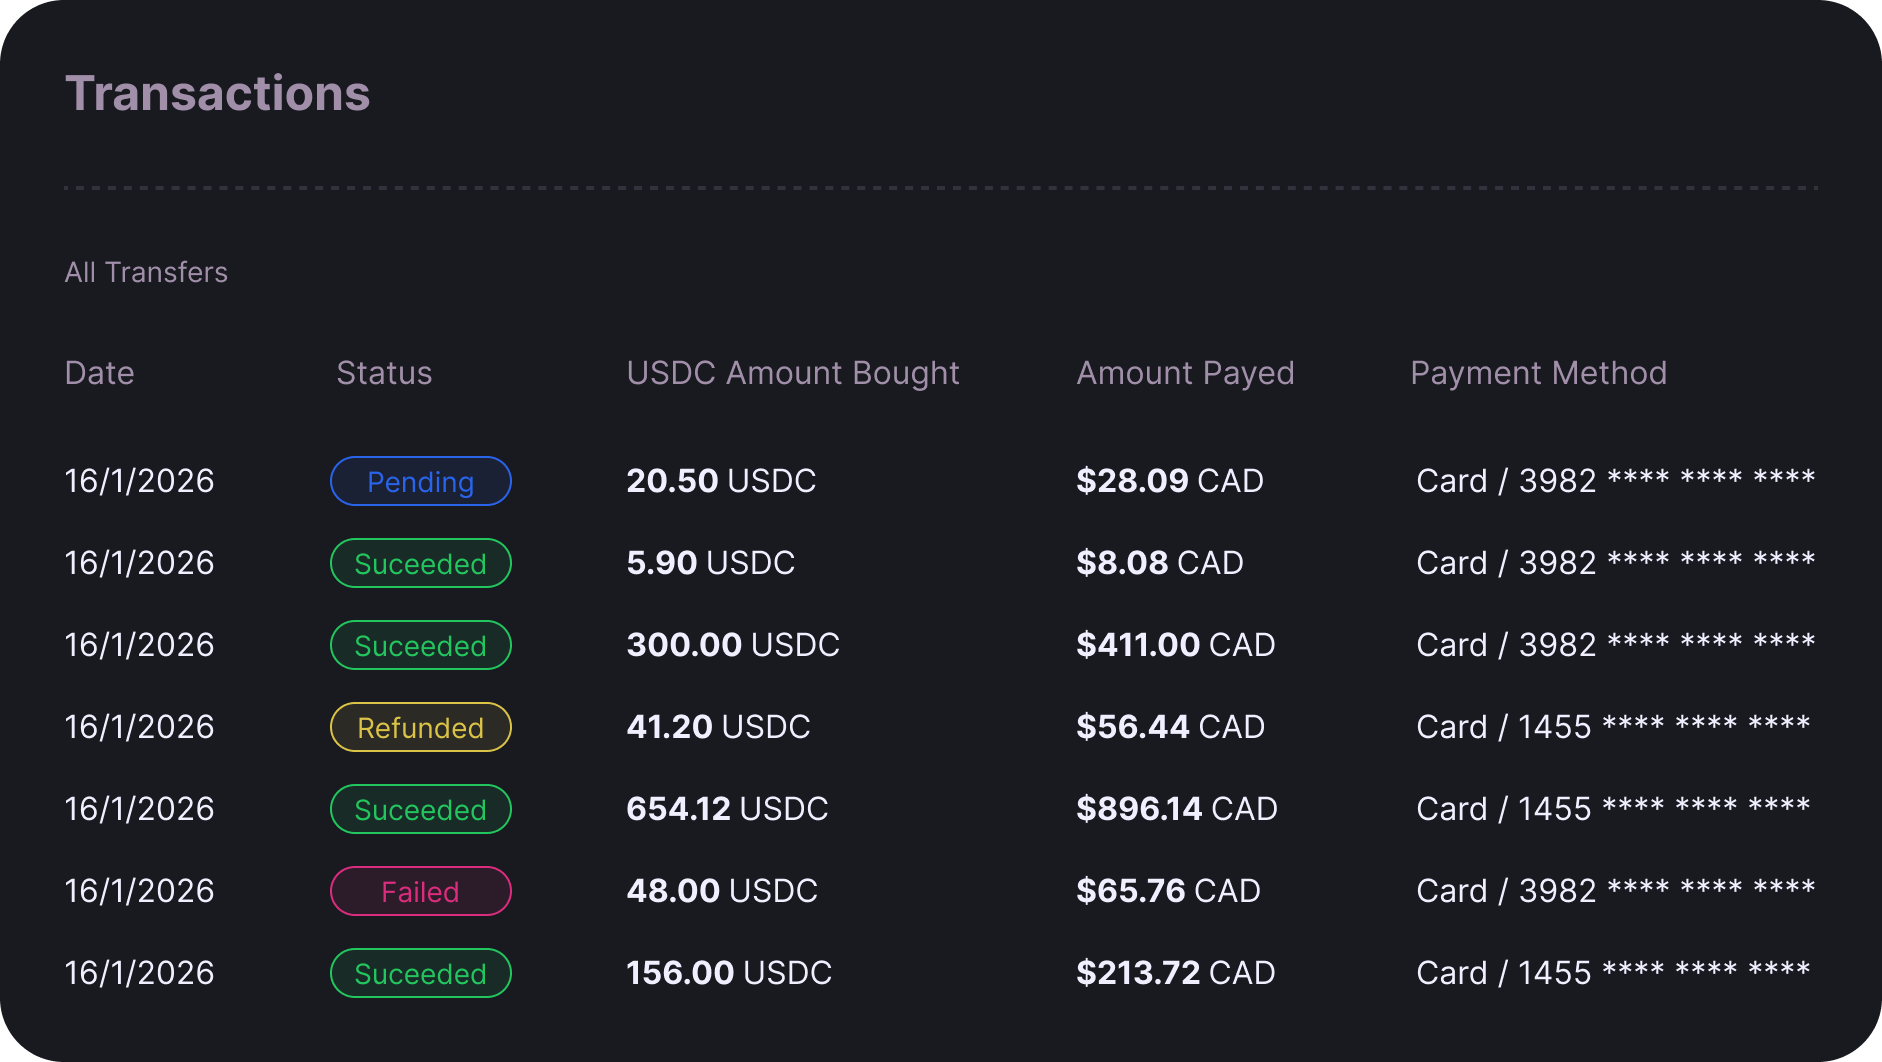Click Suceeded badge on 654.12 USDC row
The height and width of the screenshot is (1062, 1882).
420,809
